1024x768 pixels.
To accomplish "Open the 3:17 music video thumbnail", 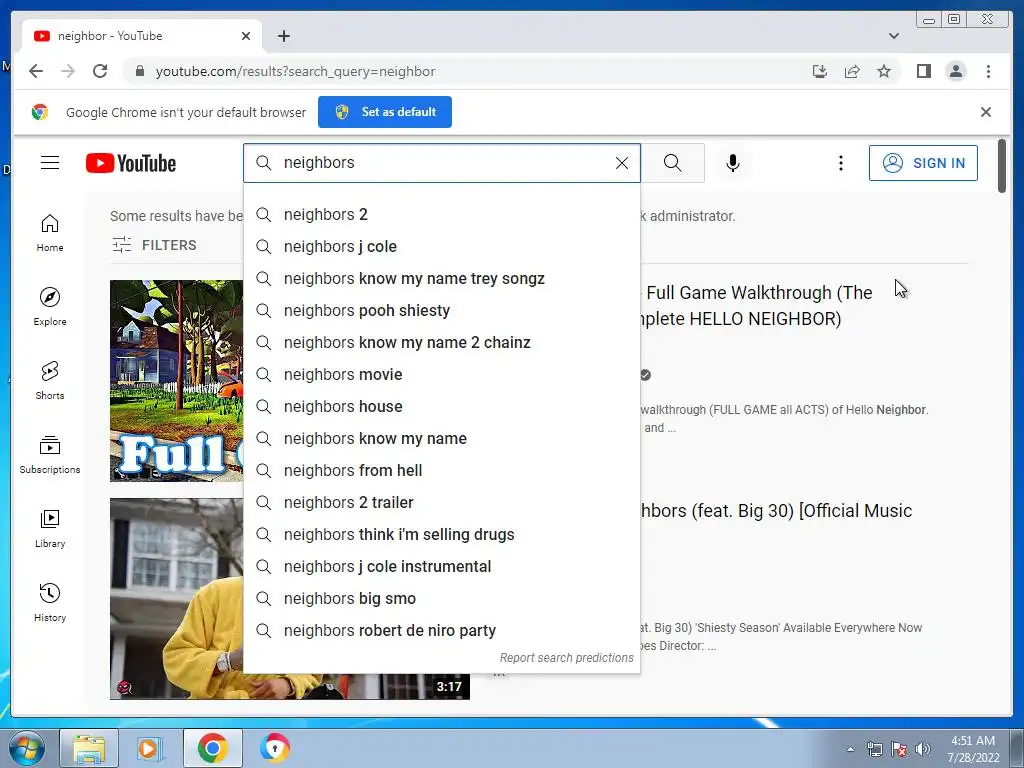I will (x=176, y=599).
